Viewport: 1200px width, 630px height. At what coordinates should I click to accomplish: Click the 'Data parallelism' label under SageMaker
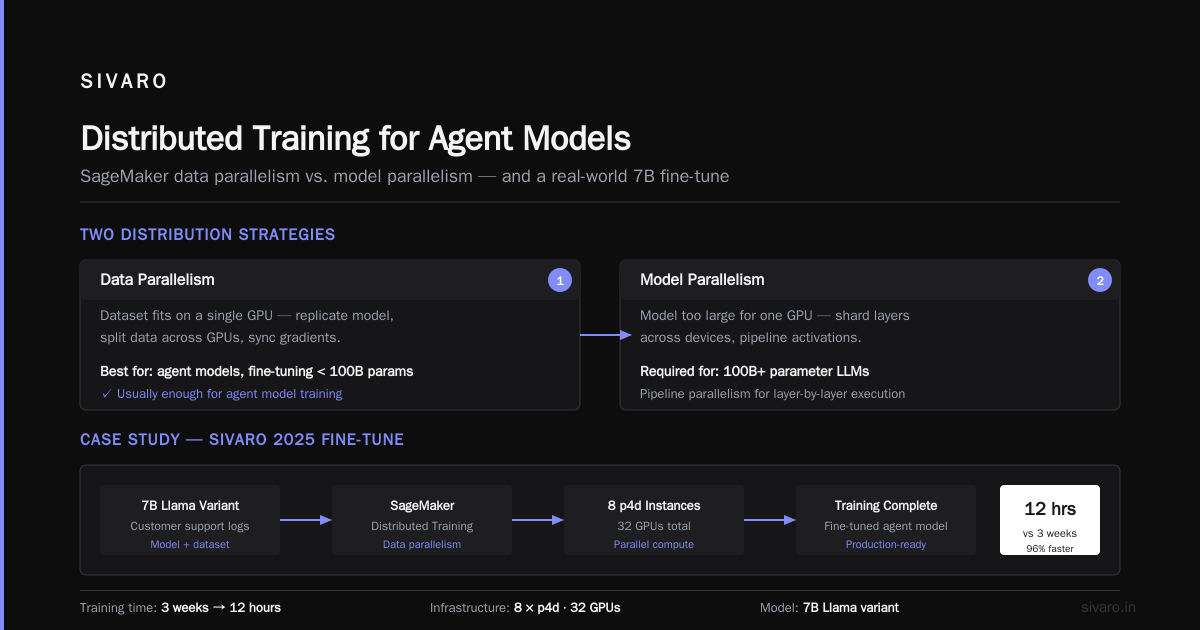tap(422, 544)
